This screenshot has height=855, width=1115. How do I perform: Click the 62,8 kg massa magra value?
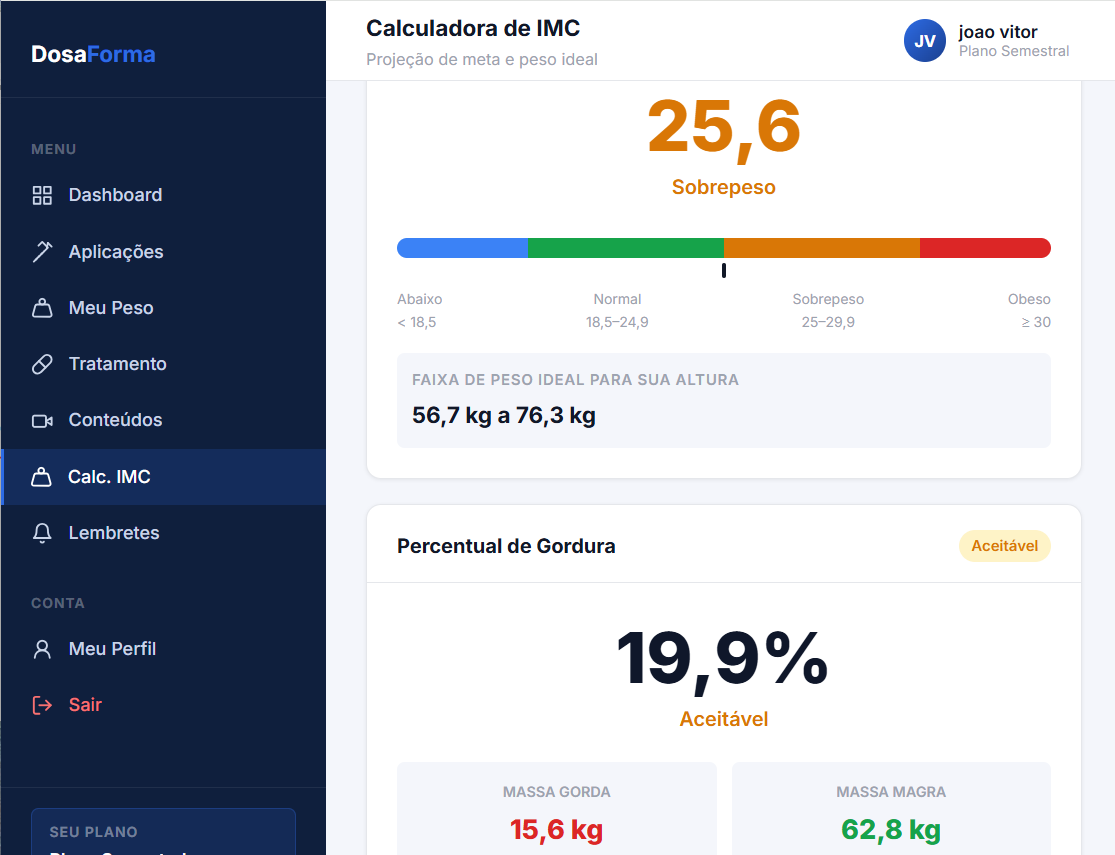891,829
